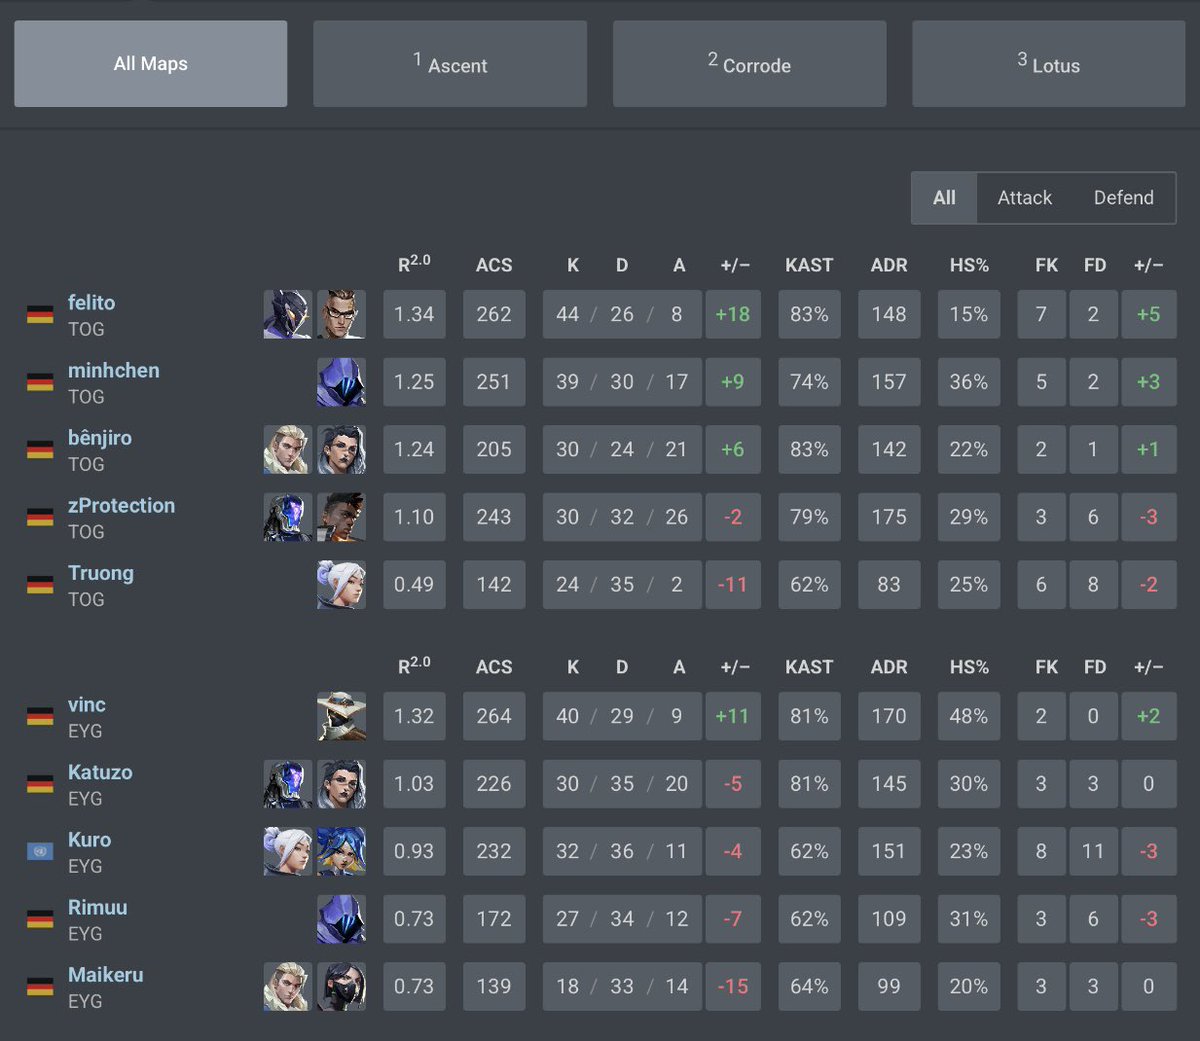Image resolution: width=1200 pixels, height=1041 pixels.
Task: Click Kuro's 11 first deaths value
Action: [1093, 851]
